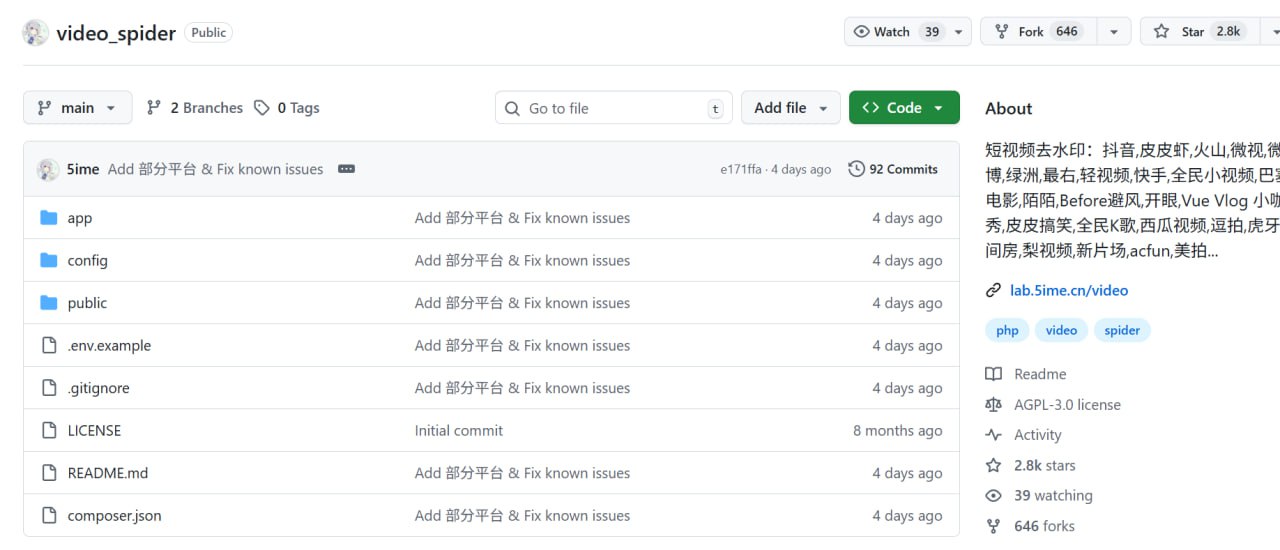Open the Watch notifications dropdown arrow

pyautogui.click(x=959, y=32)
